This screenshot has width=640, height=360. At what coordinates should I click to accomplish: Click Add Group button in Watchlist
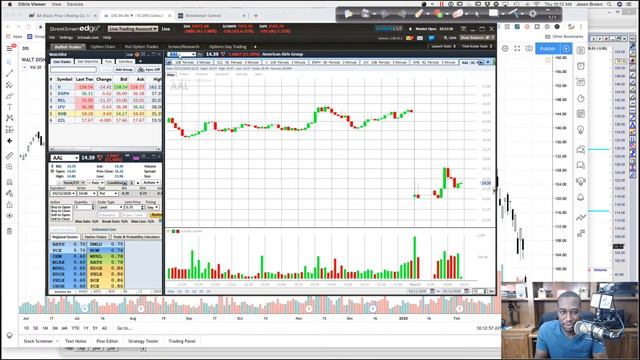tap(123, 70)
